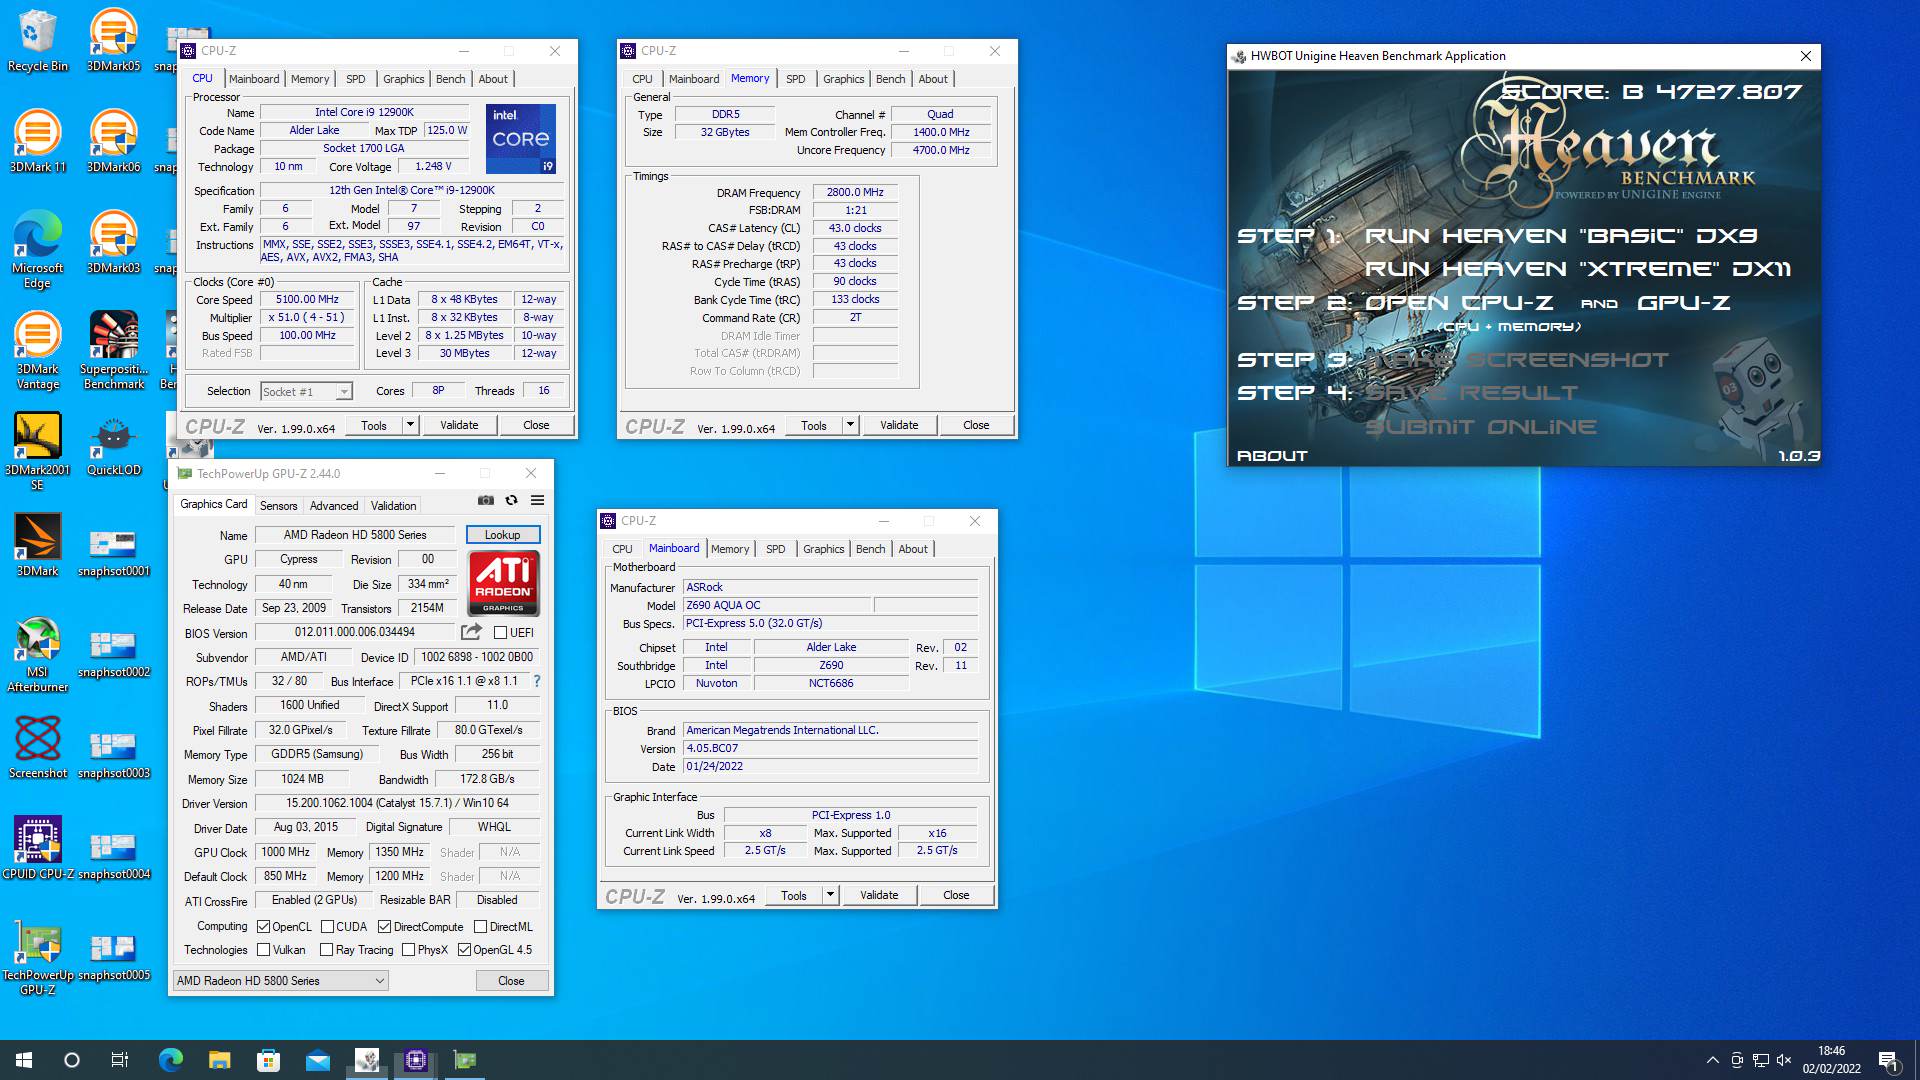Open the Screenshot desktop shortcut
This screenshot has height=1080, width=1920.
(37, 747)
